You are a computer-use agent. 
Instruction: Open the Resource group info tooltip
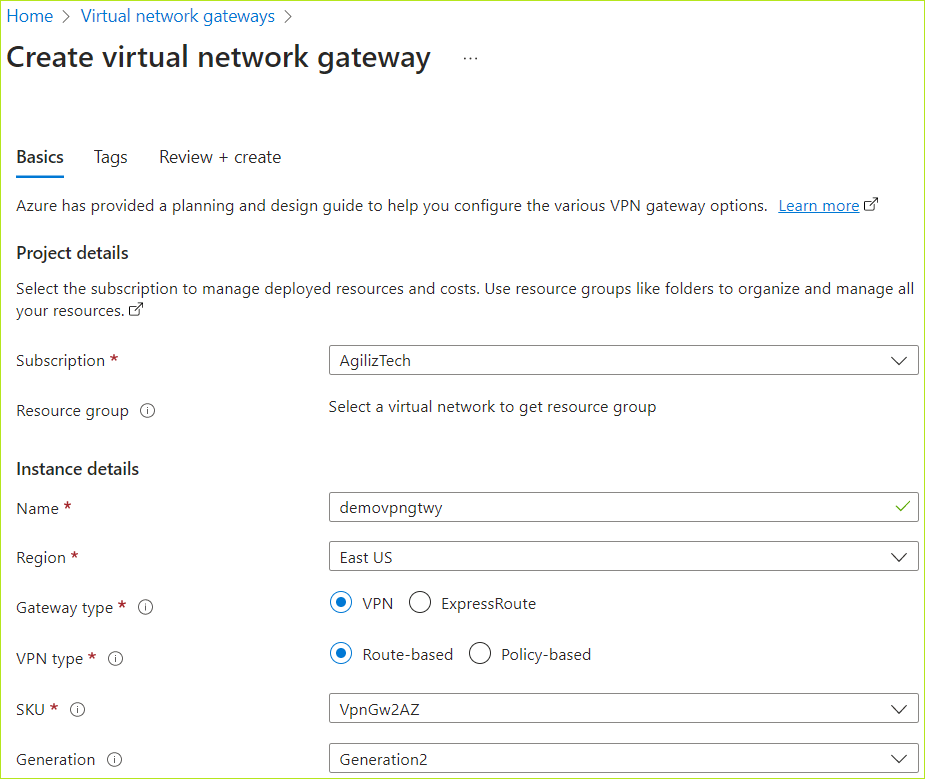point(147,410)
